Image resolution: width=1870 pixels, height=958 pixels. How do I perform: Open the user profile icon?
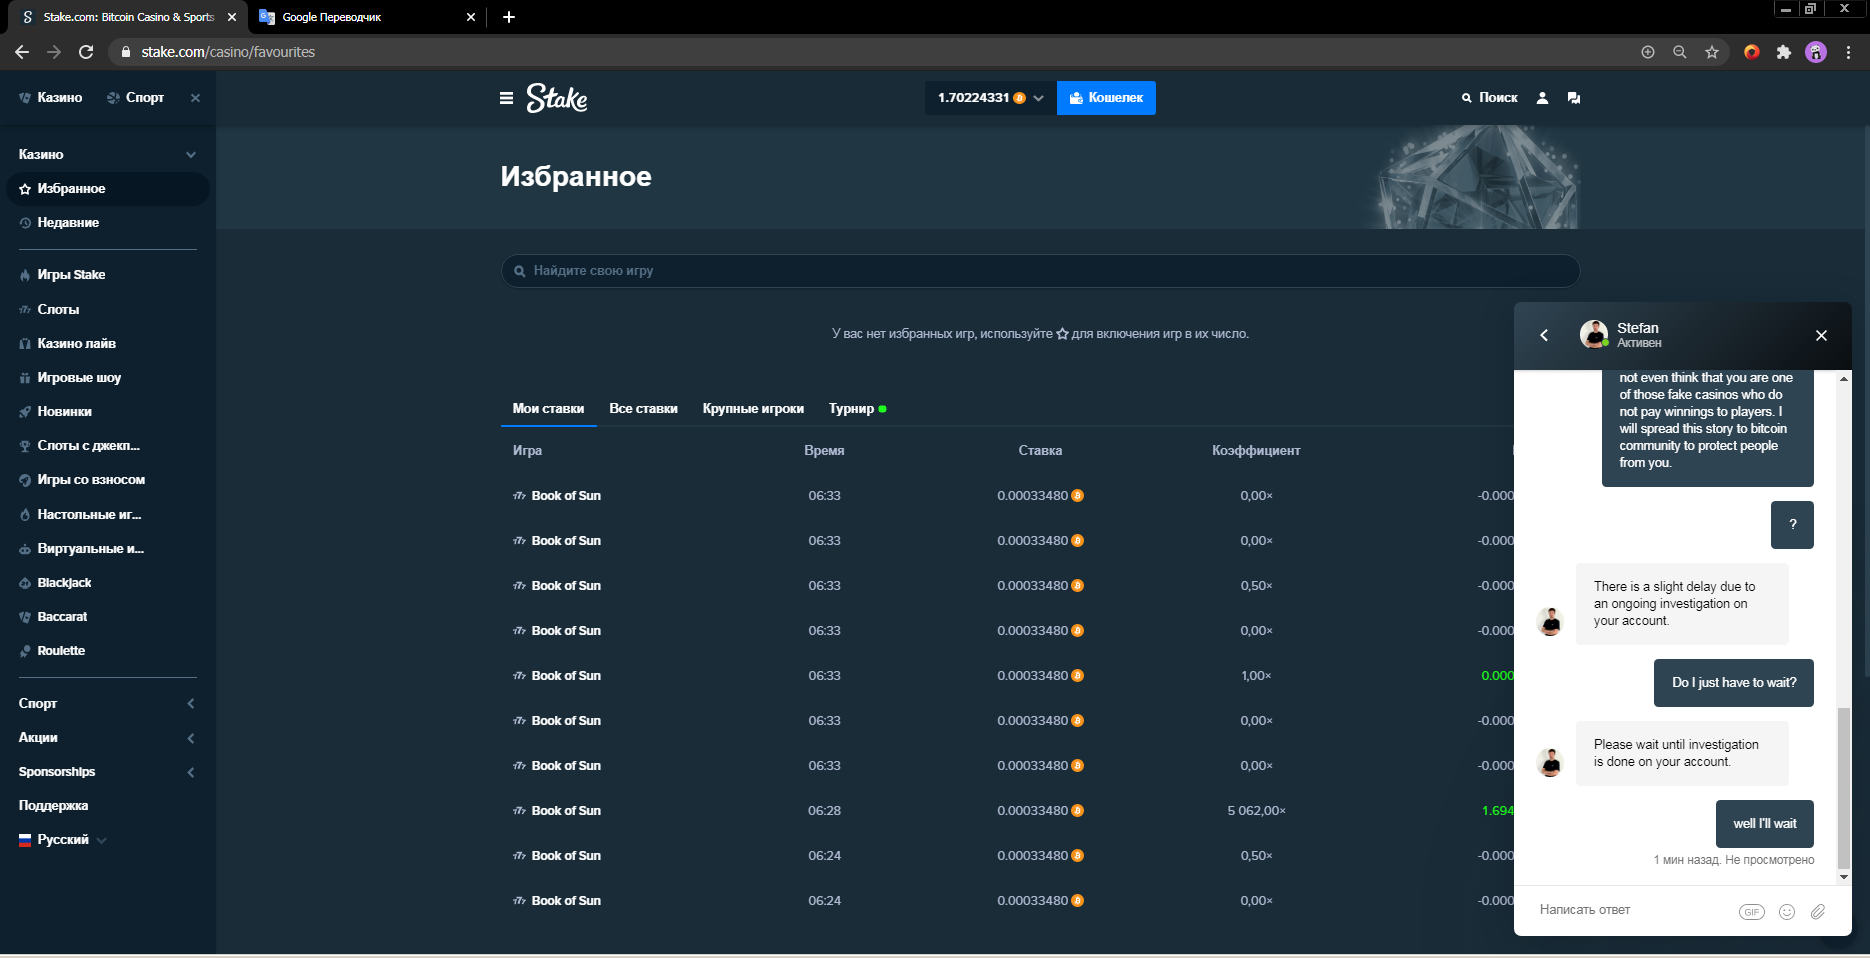click(1542, 98)
